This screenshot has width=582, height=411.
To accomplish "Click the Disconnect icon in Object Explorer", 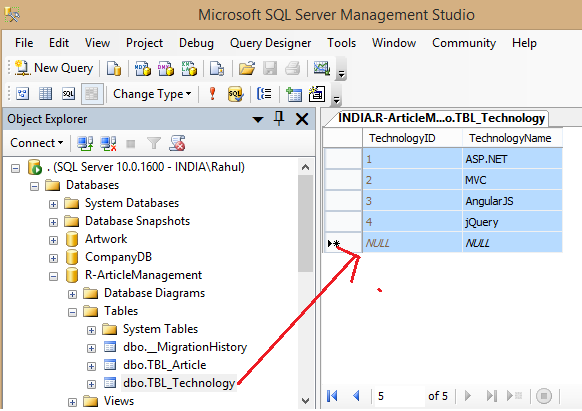I will [x=108, y=143].
